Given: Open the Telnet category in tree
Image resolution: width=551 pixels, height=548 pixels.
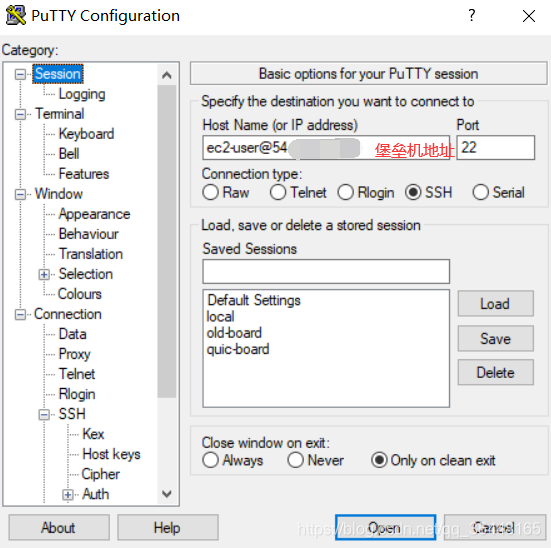Looking at the screenshot, I should [77, 374].
